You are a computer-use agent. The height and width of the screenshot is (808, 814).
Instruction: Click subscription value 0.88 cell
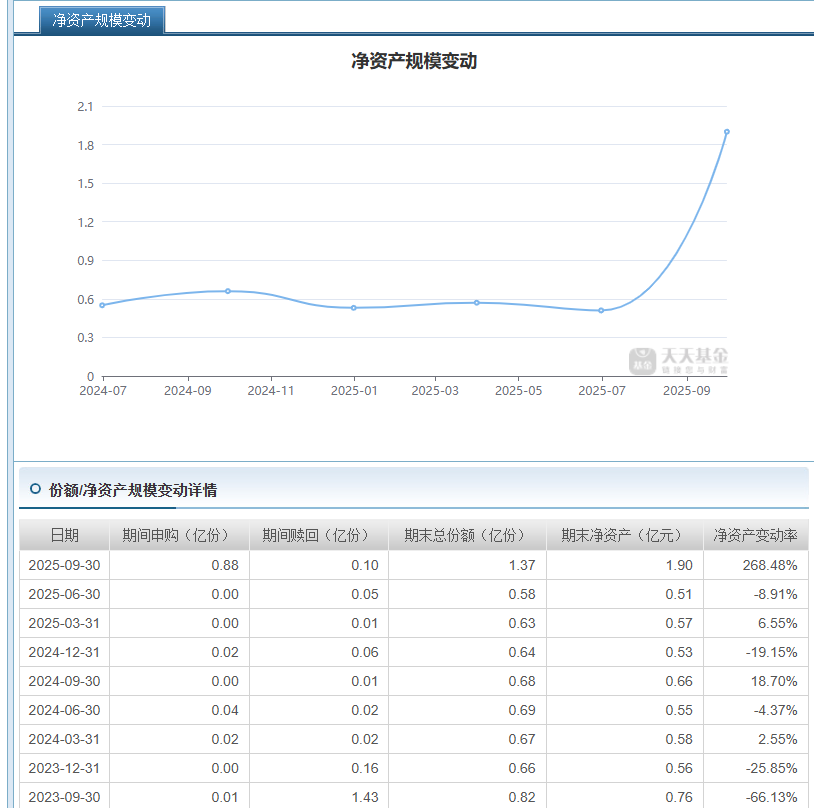(179, 565)
